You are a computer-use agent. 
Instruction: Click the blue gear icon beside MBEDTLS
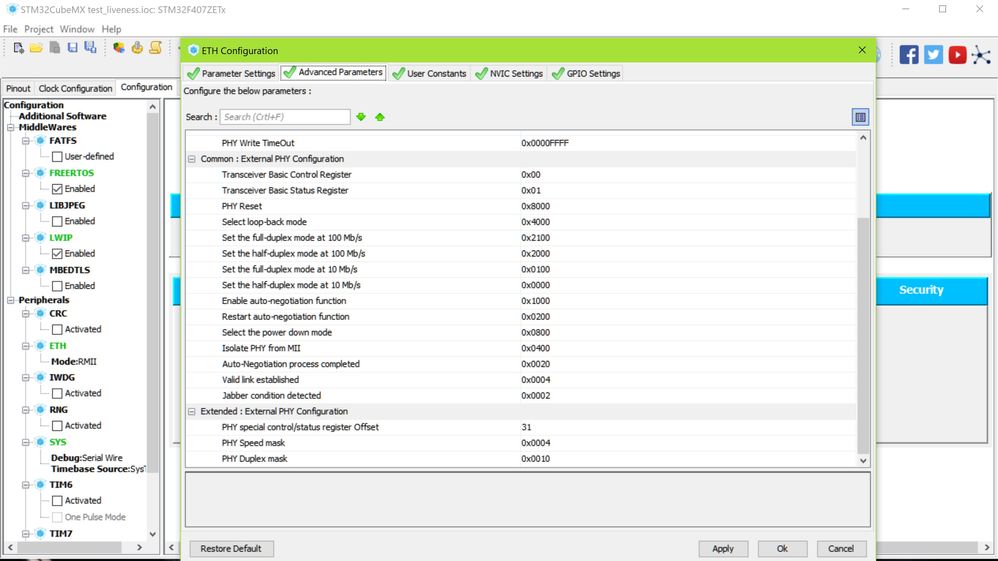point(40,270)
